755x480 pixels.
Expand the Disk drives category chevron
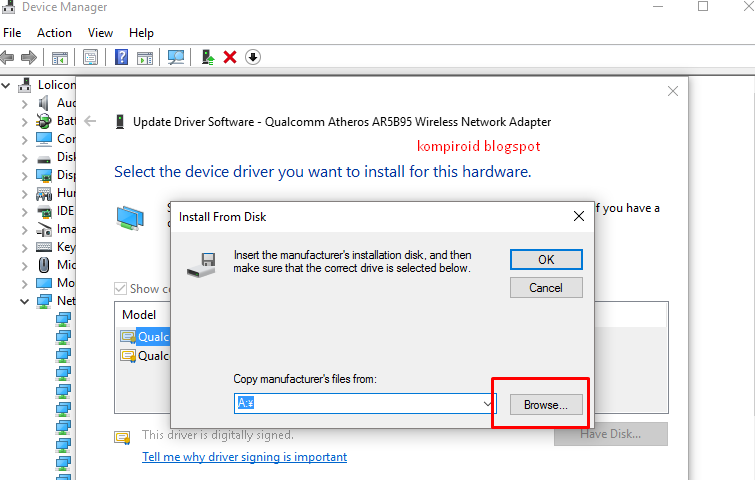(x=25, y=158)
